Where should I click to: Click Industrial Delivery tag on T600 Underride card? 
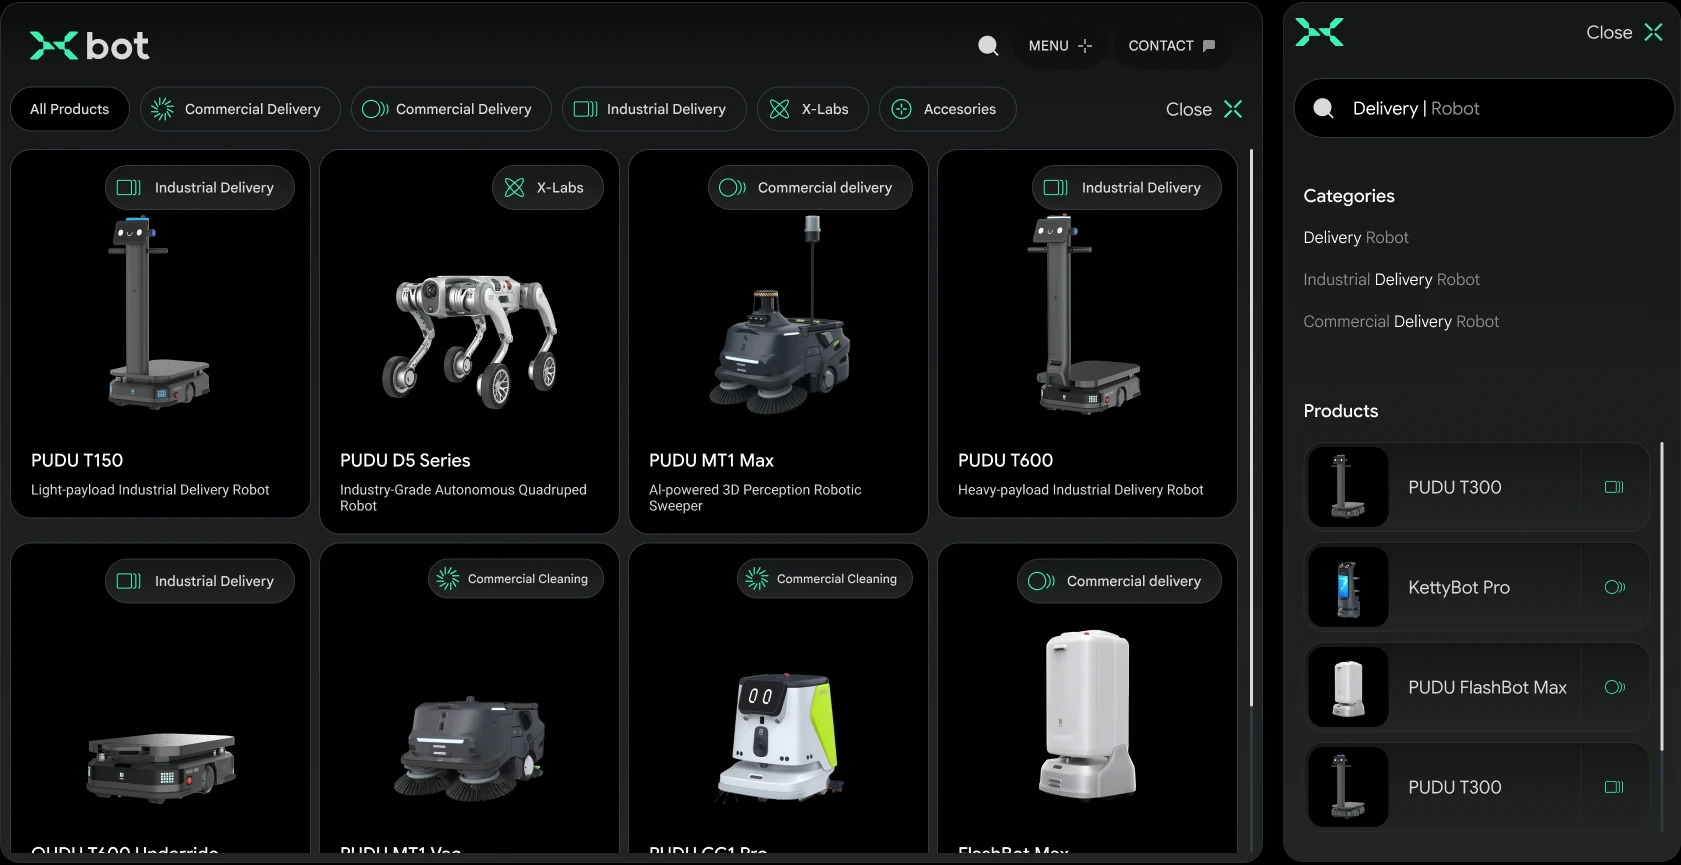(x=200, y=581)
